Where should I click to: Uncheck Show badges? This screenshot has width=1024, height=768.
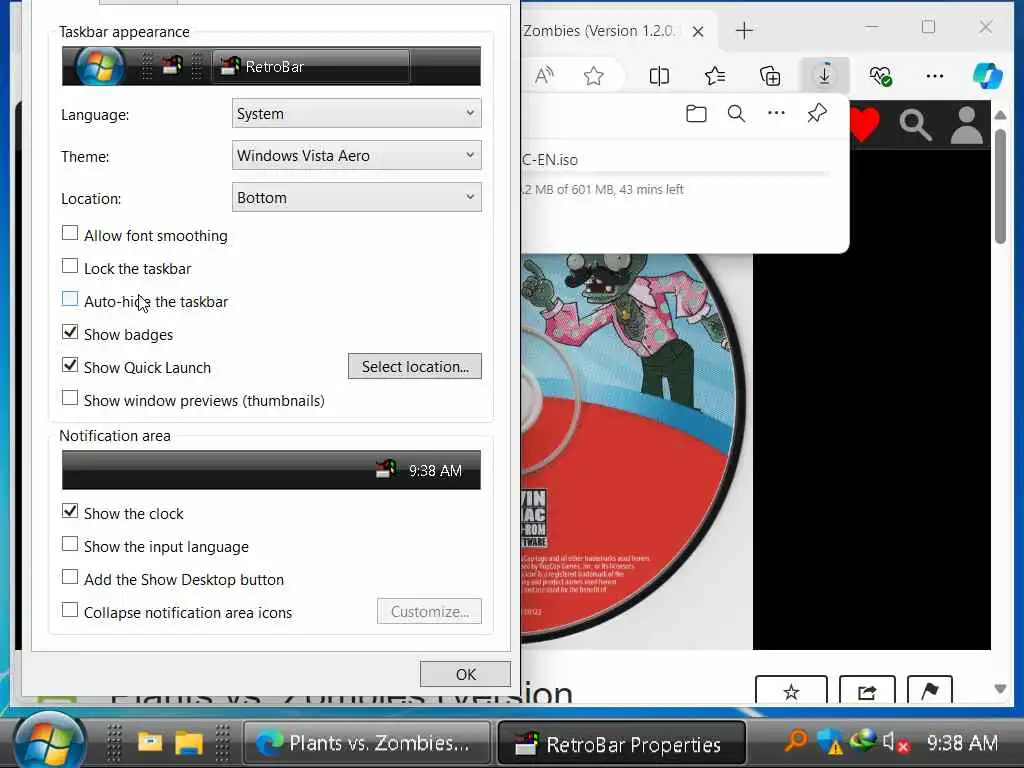coord(70,332)
